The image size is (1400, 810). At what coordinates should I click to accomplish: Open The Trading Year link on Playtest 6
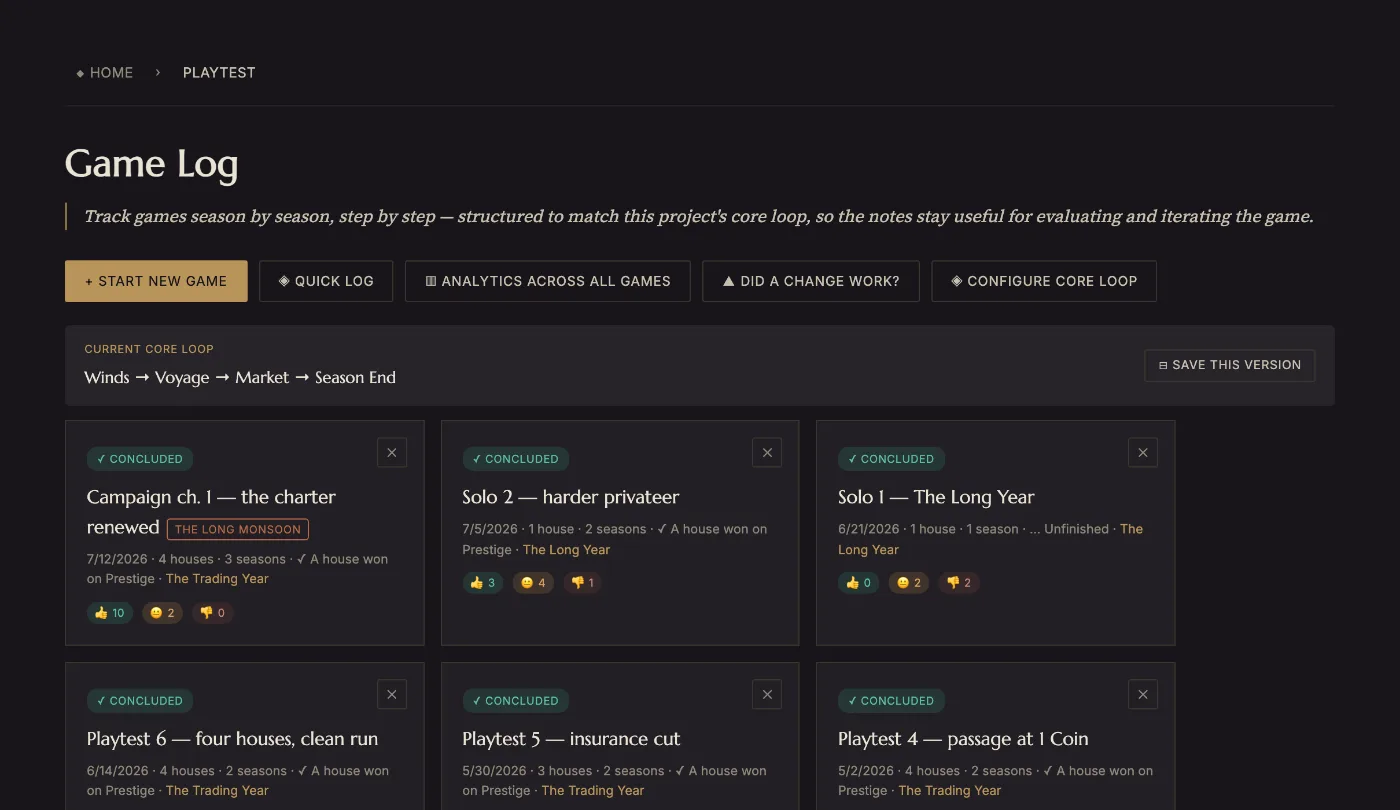217,791
